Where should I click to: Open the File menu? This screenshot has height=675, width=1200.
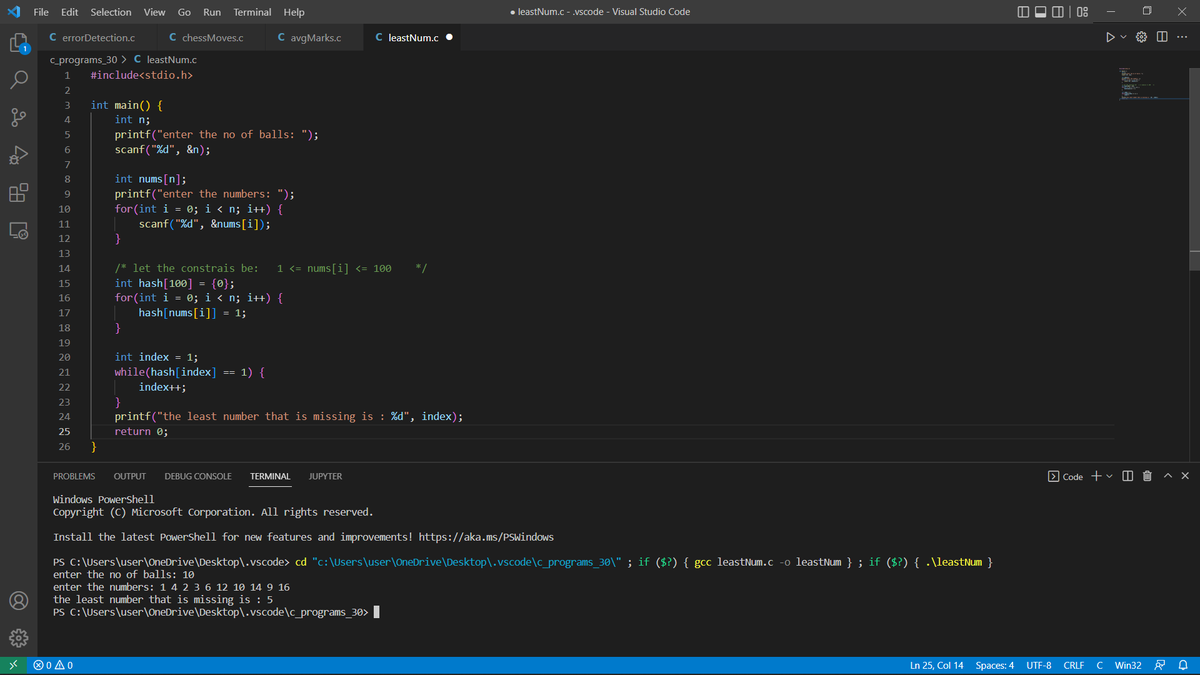42,12
